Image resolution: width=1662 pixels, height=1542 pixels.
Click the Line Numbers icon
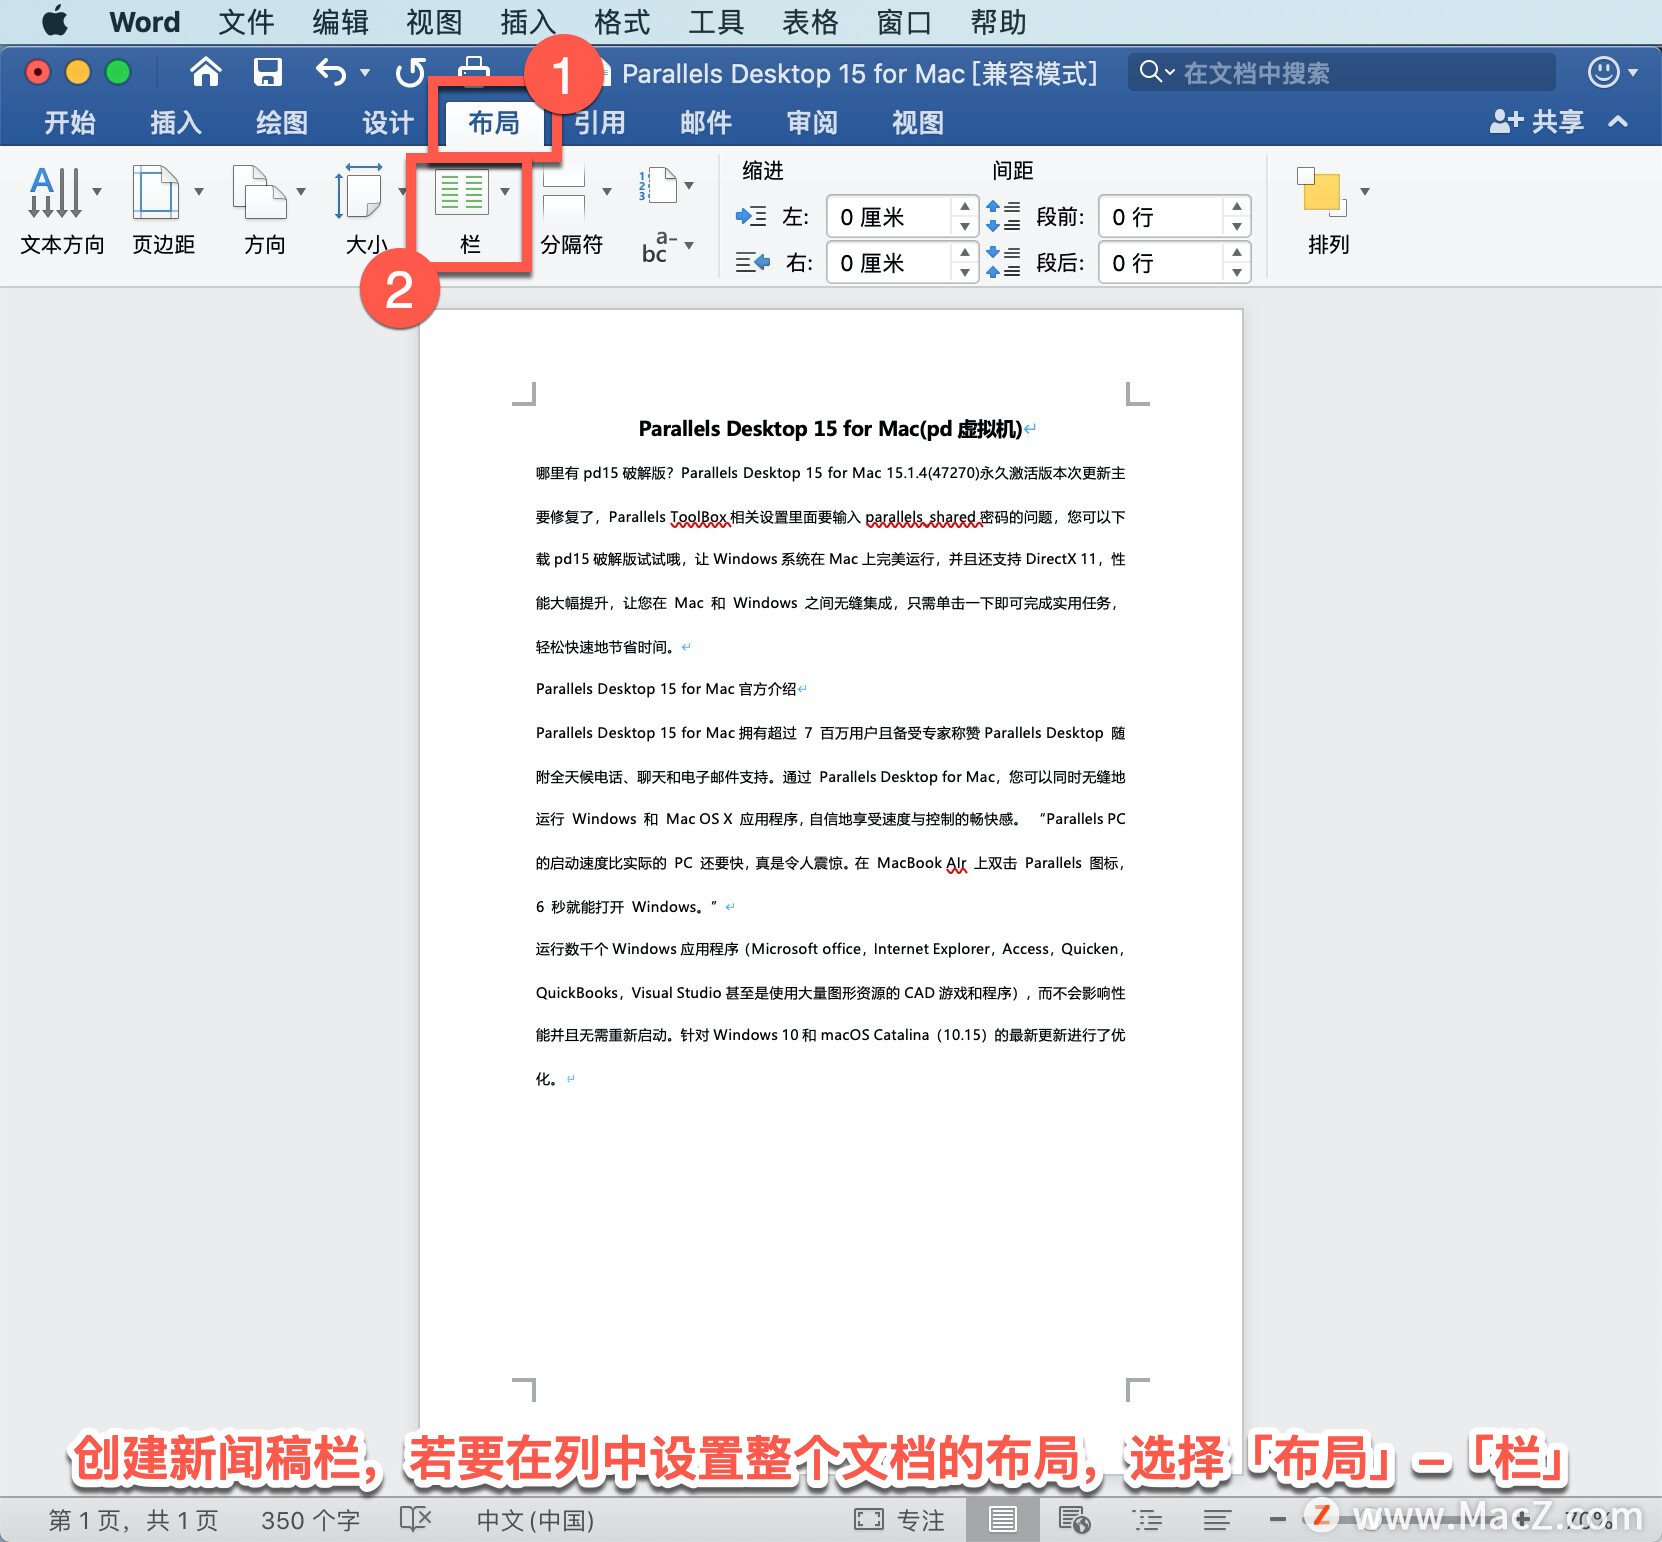tap(657, 185)
